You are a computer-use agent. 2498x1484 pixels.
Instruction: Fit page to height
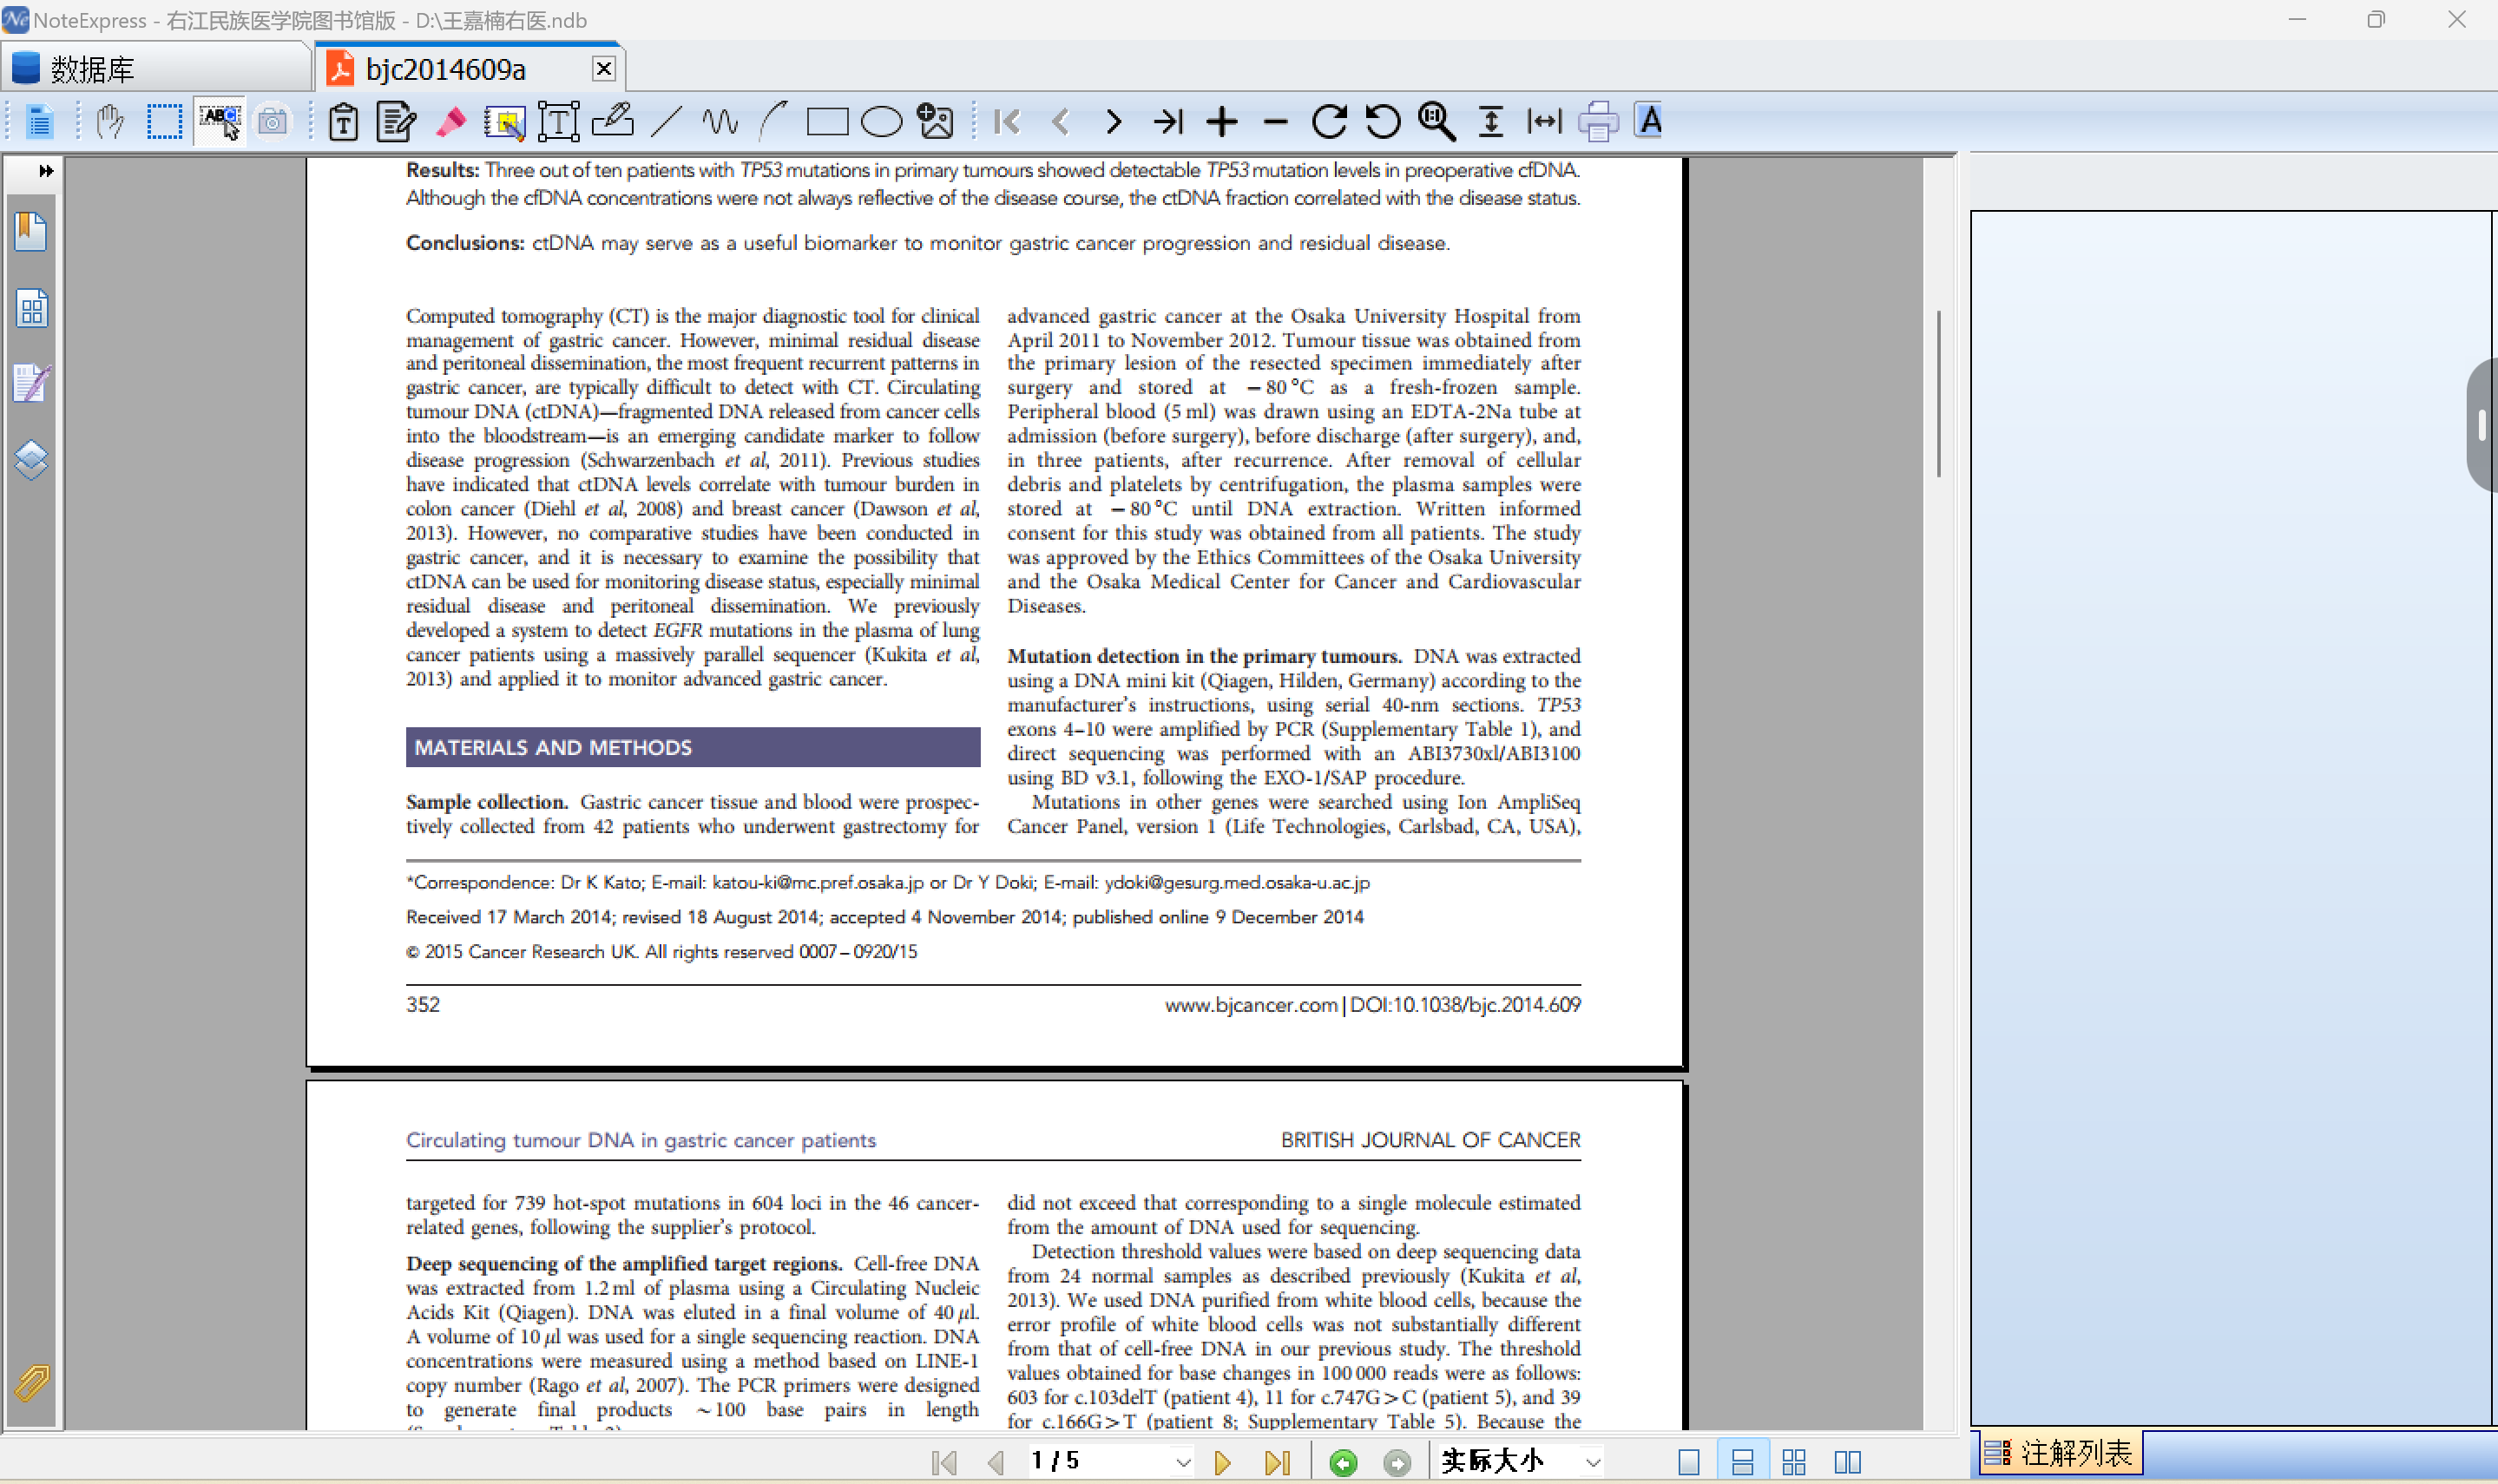[1491, 122]
